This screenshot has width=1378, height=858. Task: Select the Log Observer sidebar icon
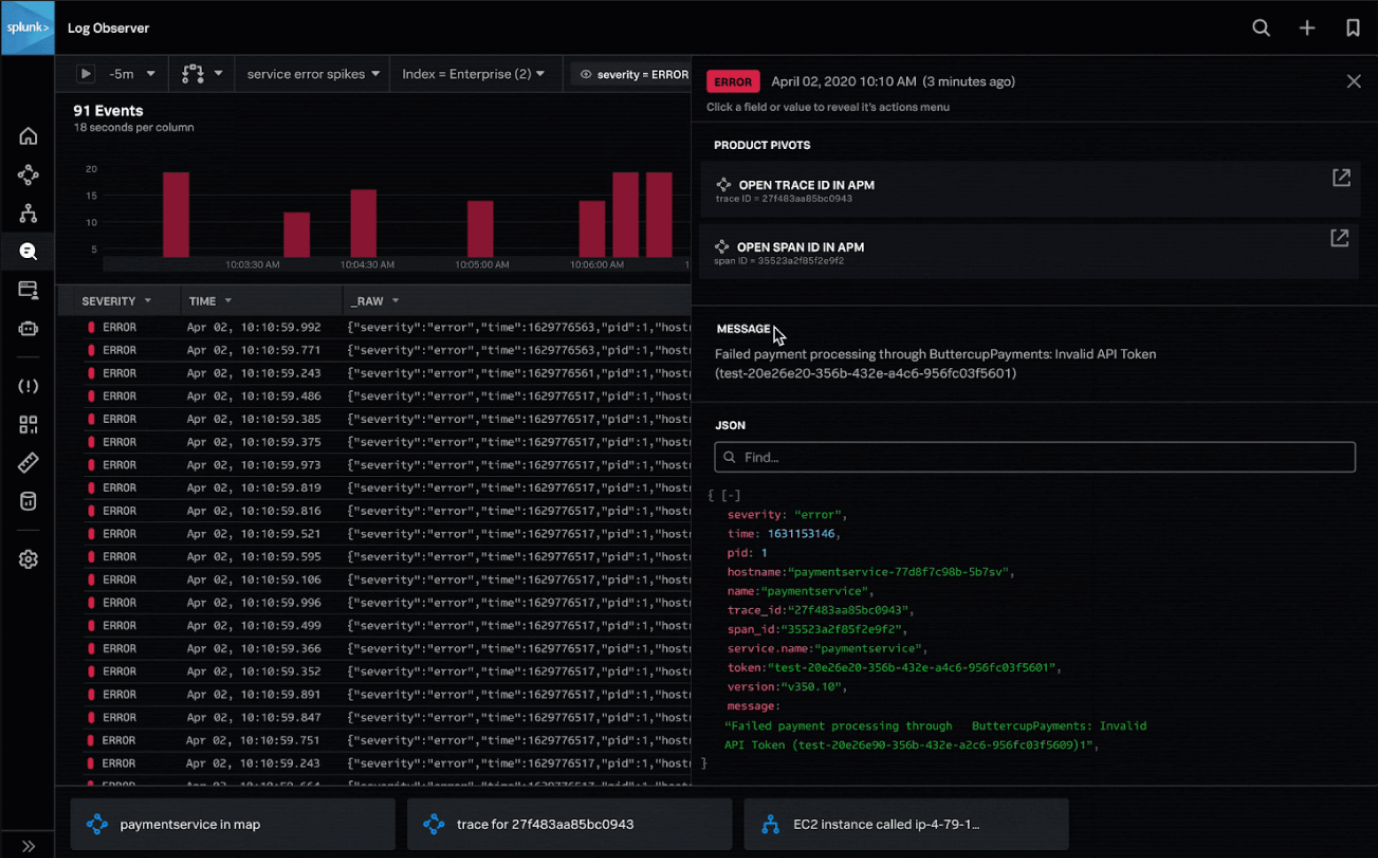28,251
